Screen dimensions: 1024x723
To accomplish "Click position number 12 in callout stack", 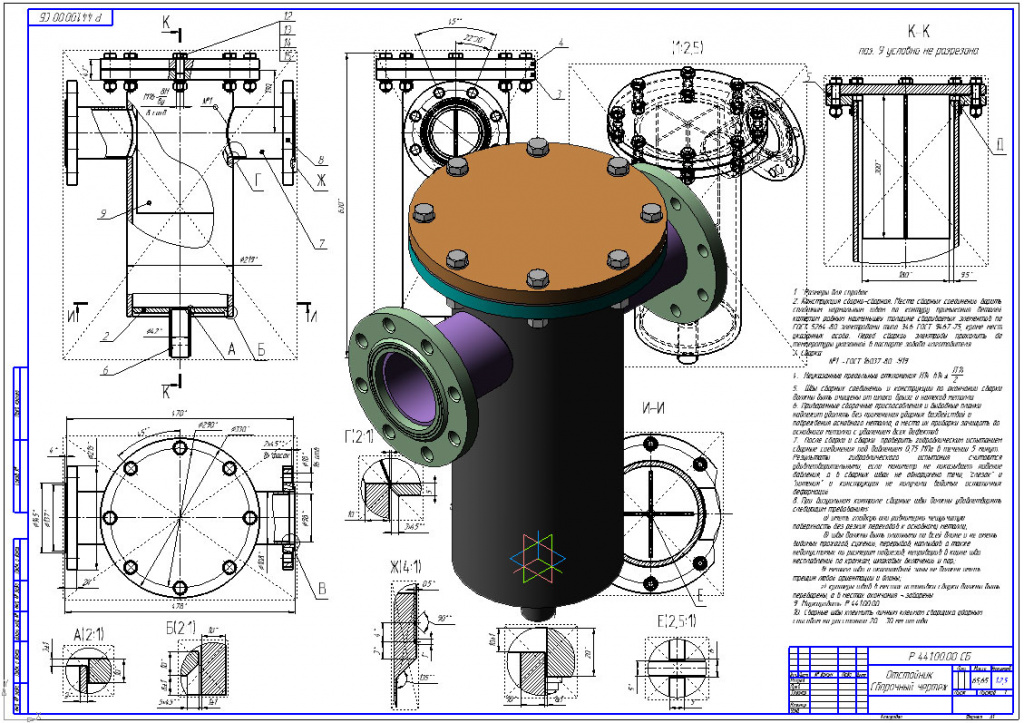I will [x=288, y=17].
